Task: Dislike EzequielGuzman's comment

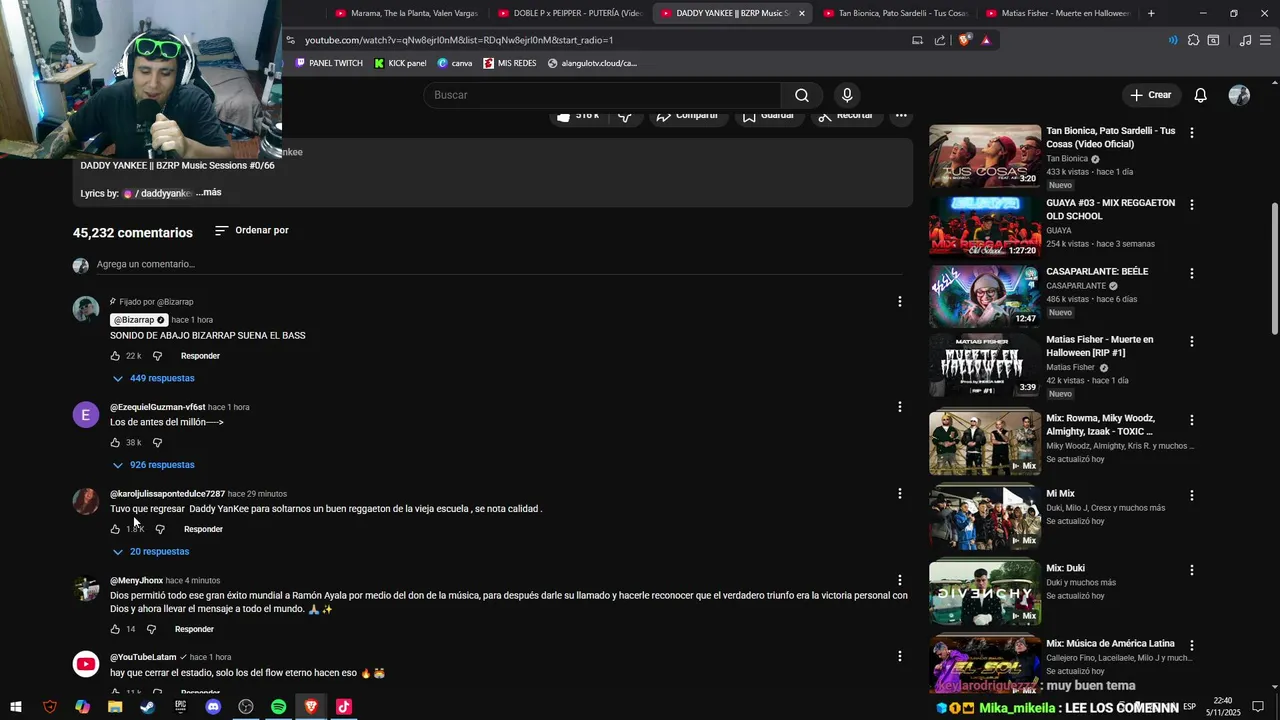Action: tap(157, 442)
